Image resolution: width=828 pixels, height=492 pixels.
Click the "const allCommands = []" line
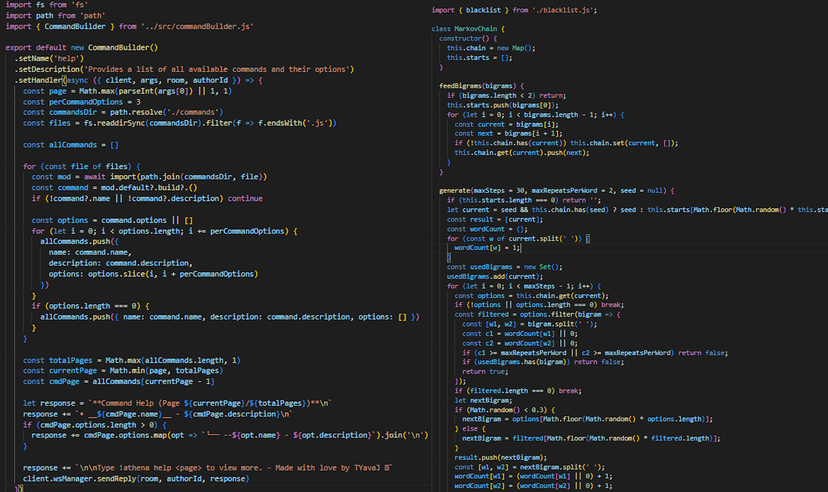[71, 145]
